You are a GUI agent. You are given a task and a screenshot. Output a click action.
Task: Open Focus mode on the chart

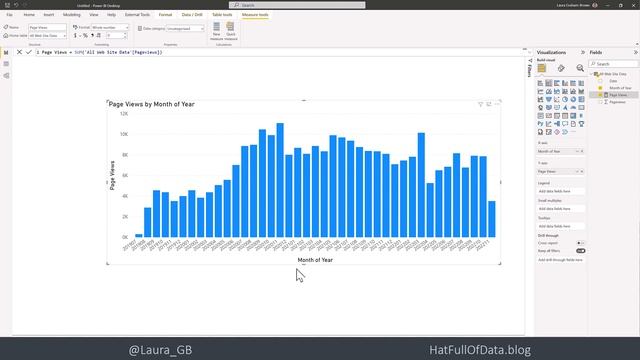tap(489, 104)
